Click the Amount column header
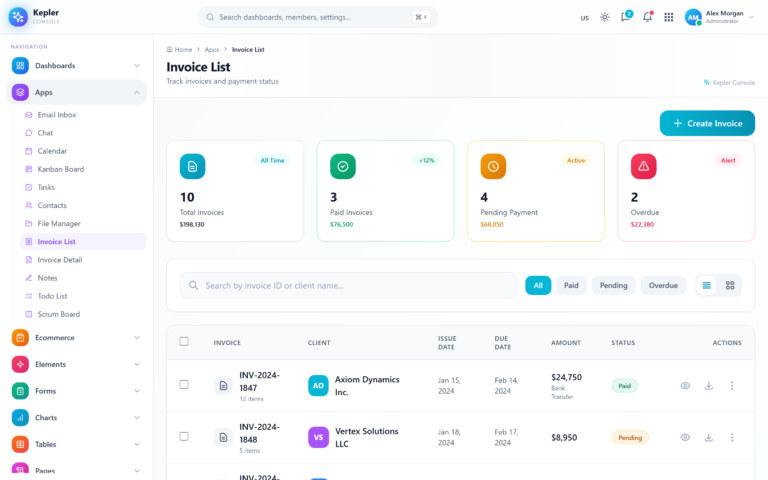This screenshot has width=768, height=480. [566, 343]
